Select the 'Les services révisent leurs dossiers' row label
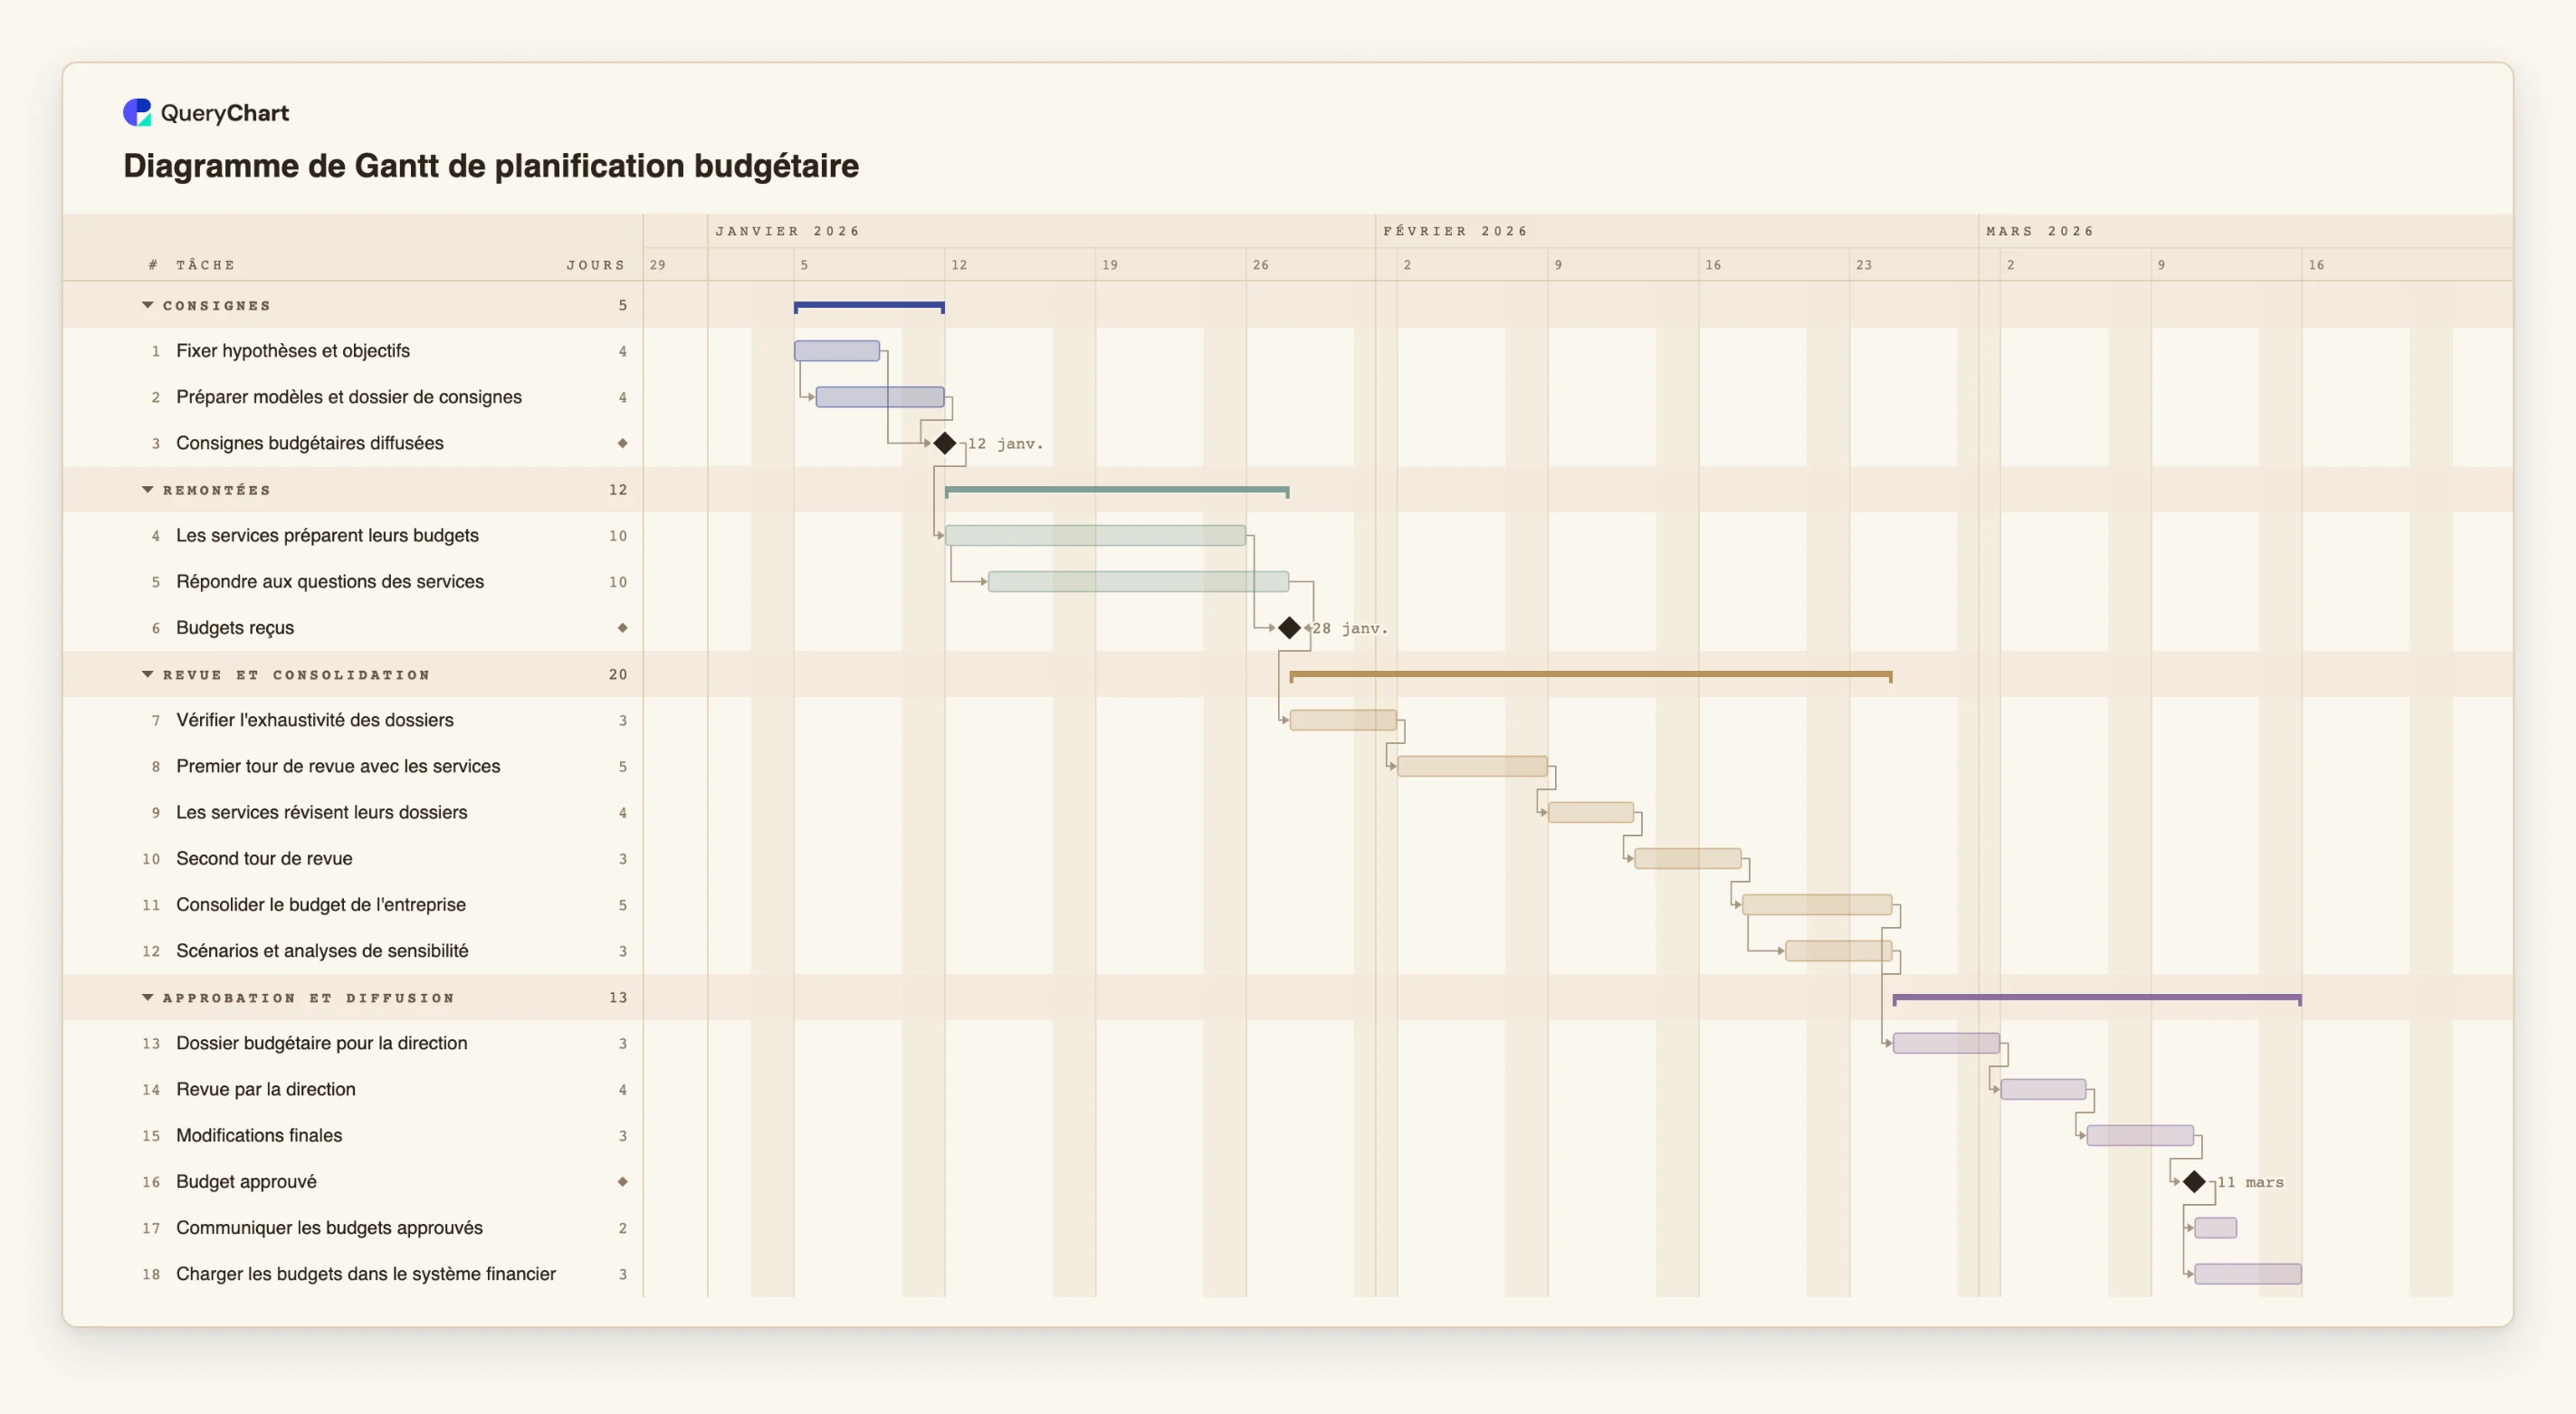This screenshot has width=2576, height=1414. (322, 813)
